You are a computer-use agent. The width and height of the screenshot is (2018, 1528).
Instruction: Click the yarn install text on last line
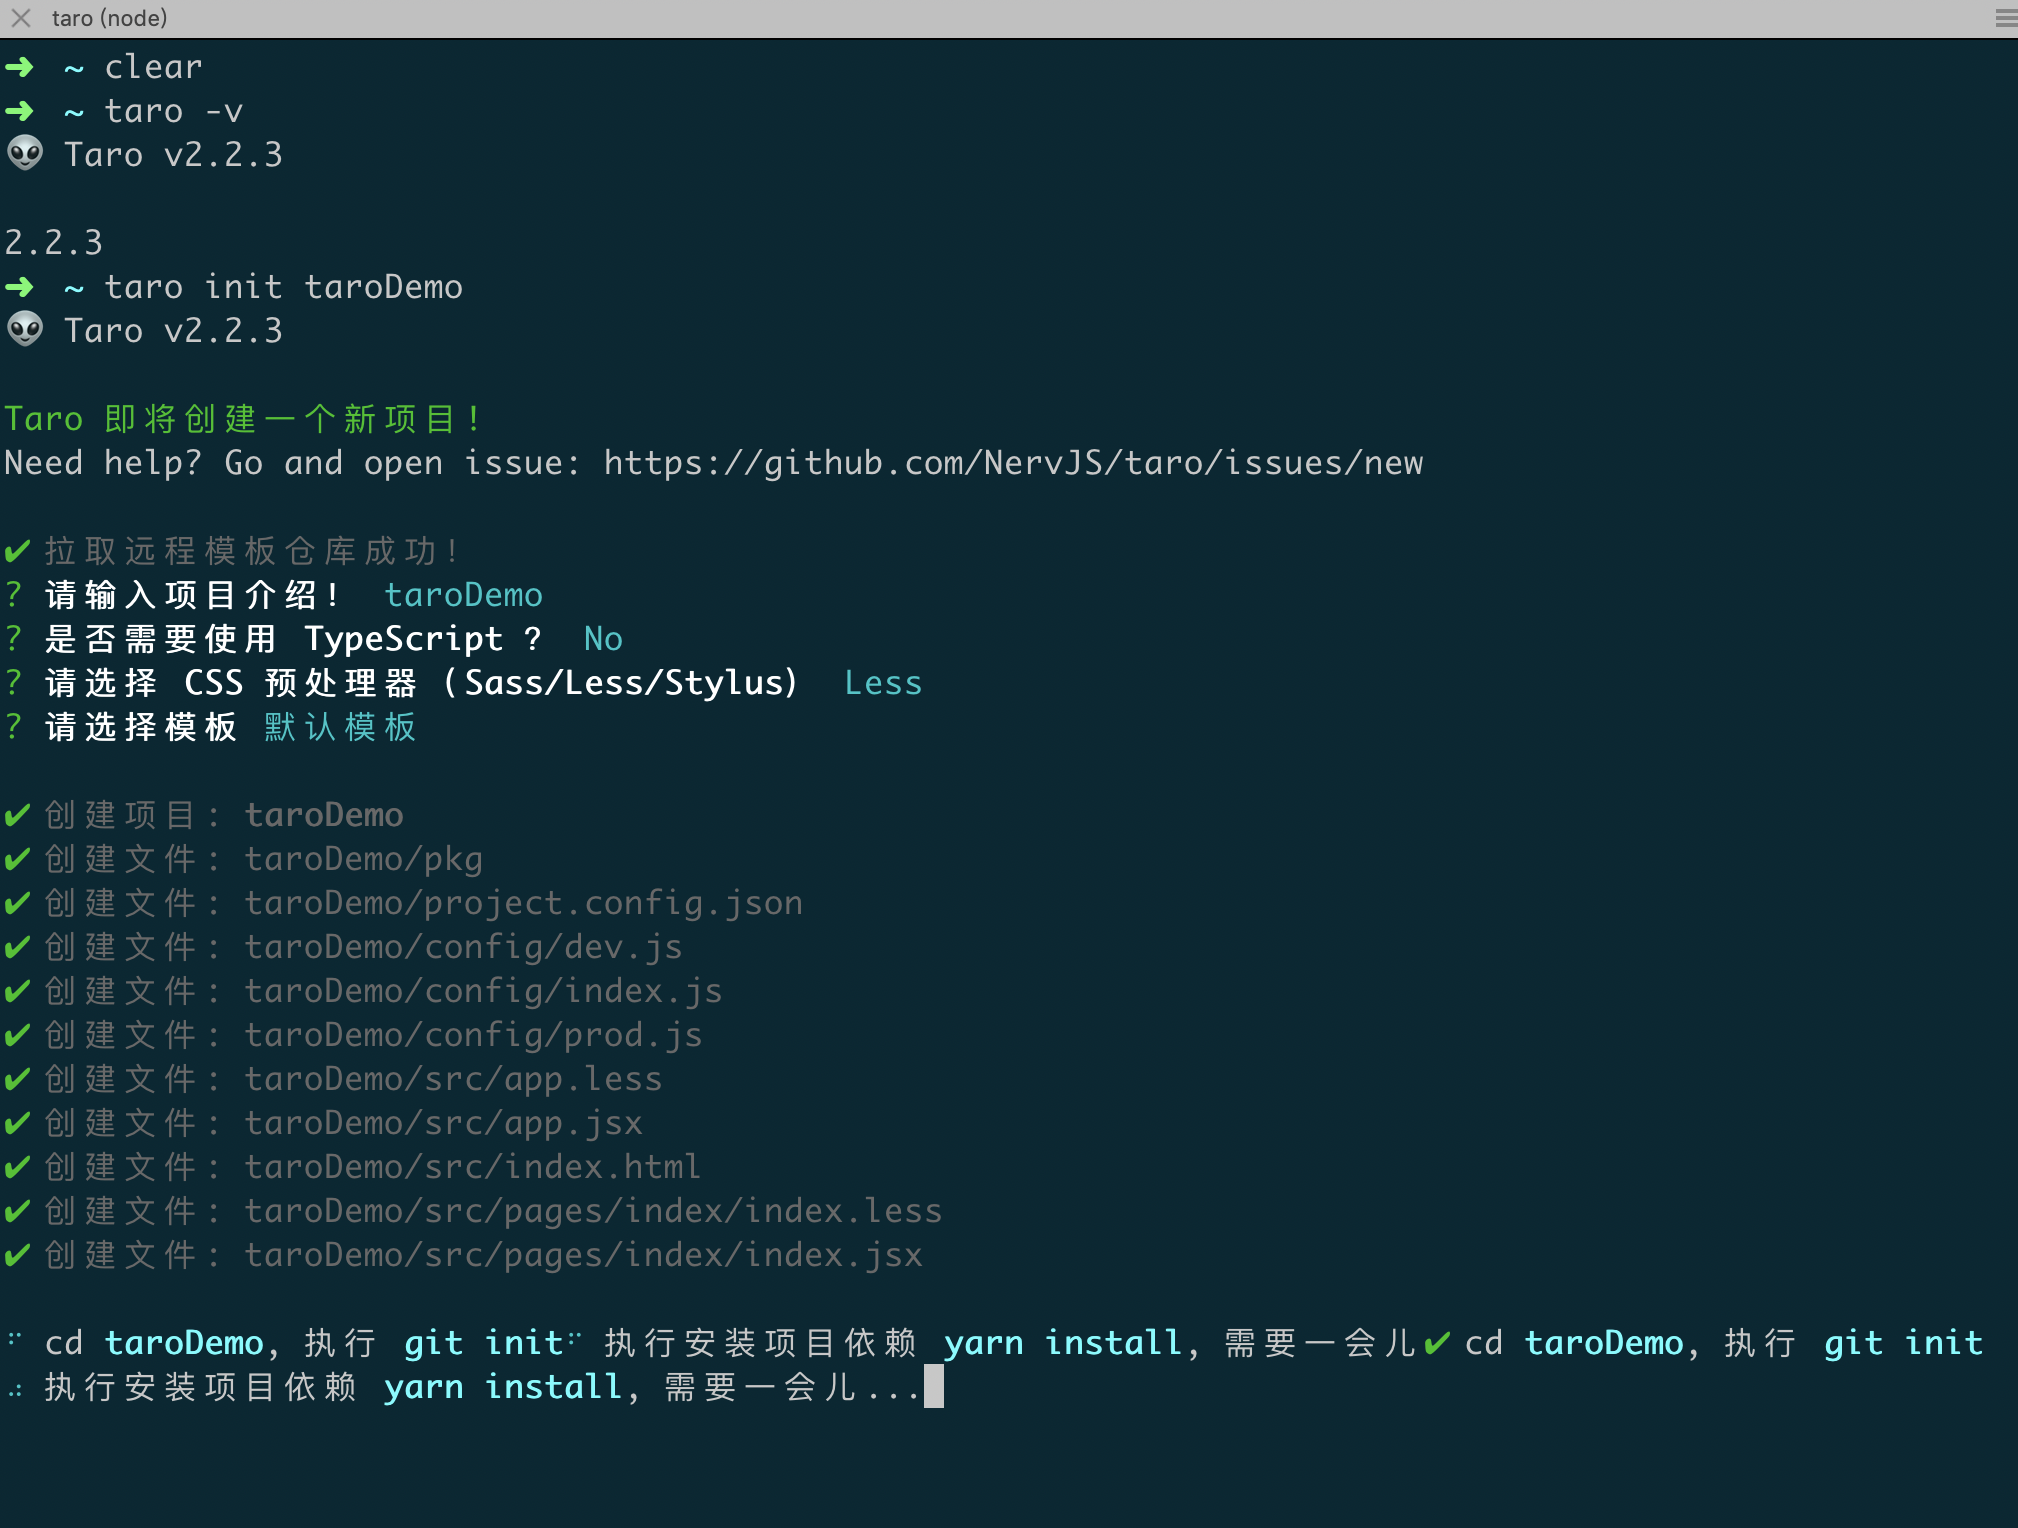(503, 1387)
